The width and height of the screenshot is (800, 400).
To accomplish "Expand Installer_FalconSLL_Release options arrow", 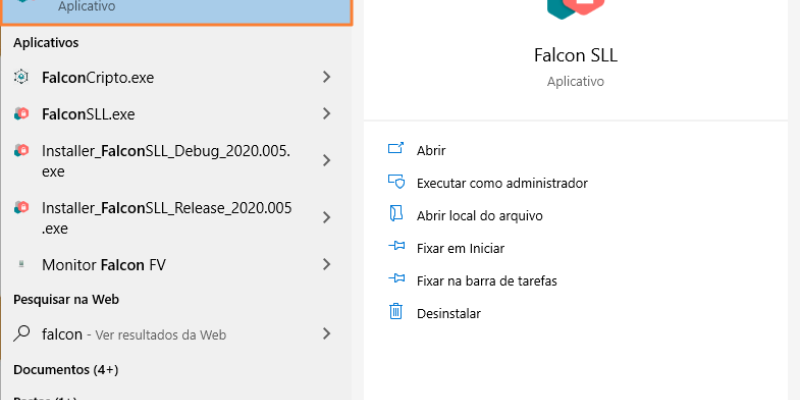I will [x=327, y=218].
